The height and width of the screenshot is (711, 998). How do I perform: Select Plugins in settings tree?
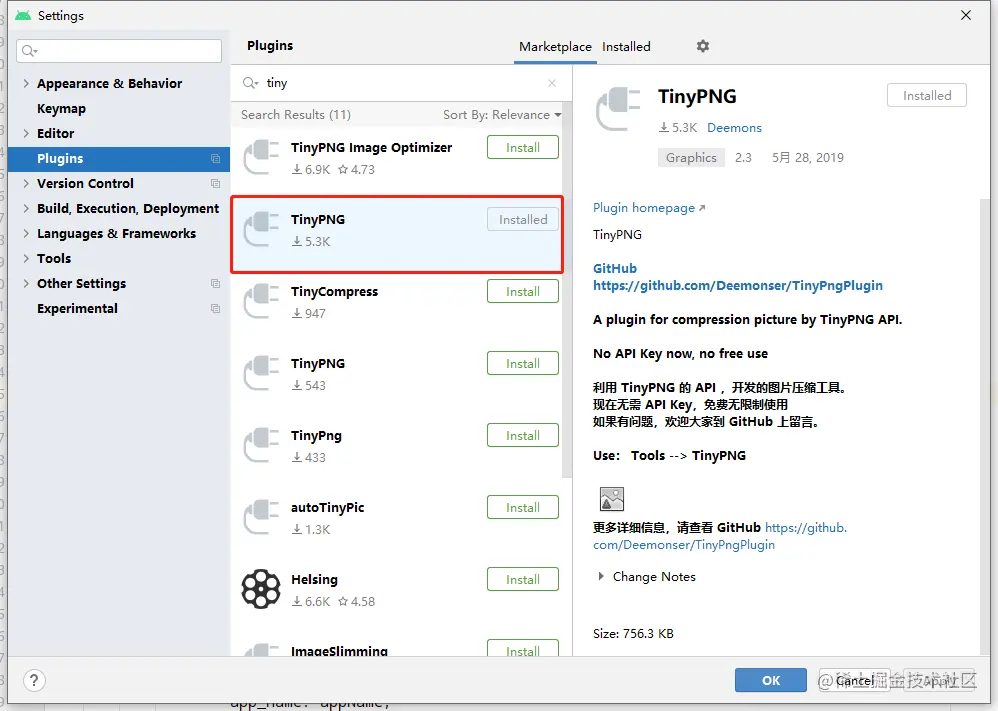pyautogui.click(x=119, y=158)
